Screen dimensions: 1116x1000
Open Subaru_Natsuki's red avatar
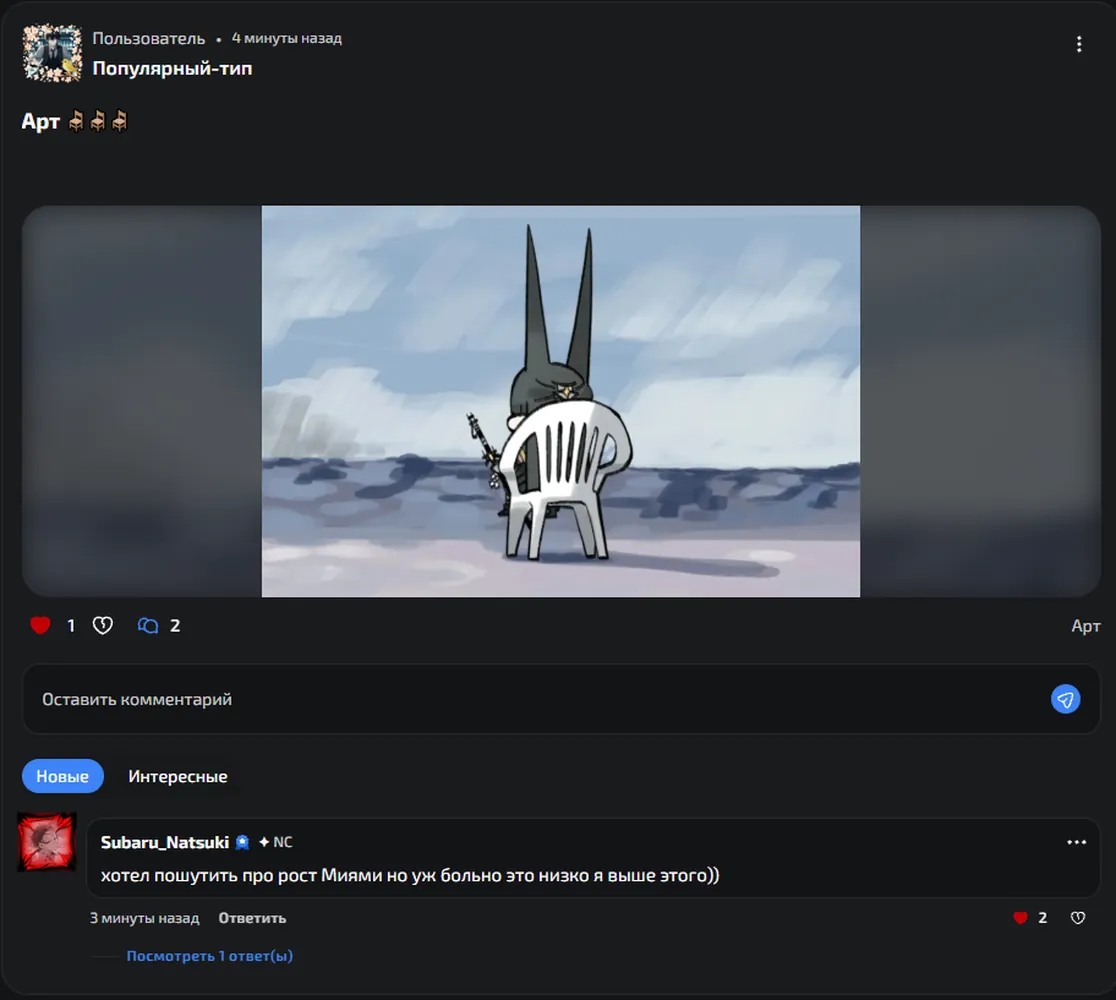(47, 842)
